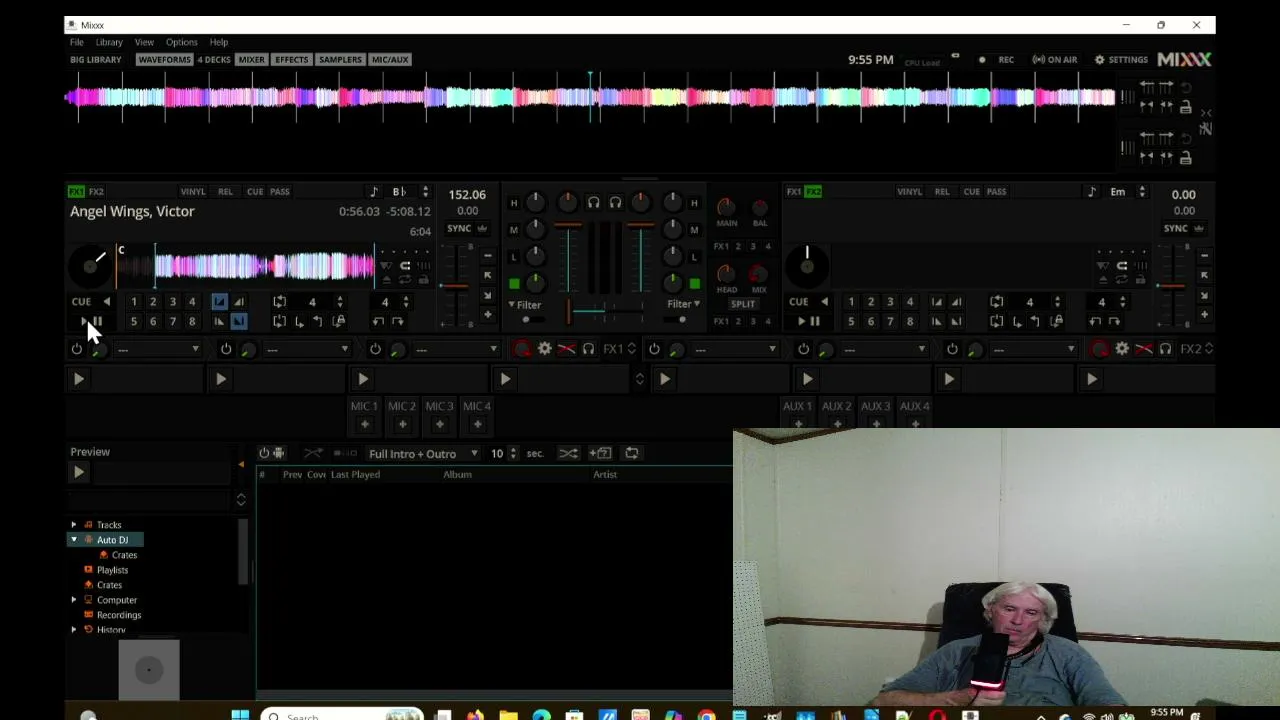Image resolution: width=1280 pixels, height=720 pixels.
Task: Open right channel Filter quick effect dropdown
Action: (x=683, y=304)
